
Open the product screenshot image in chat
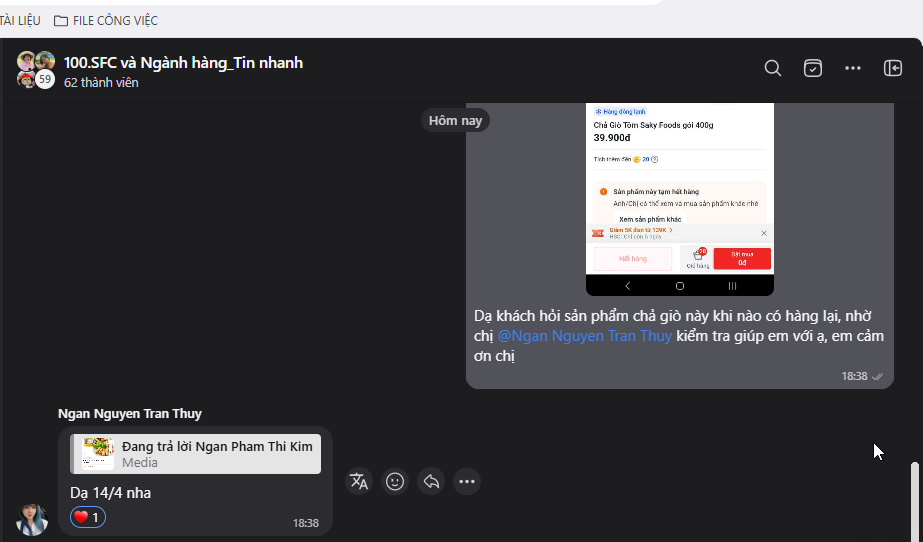pos(680,199)
